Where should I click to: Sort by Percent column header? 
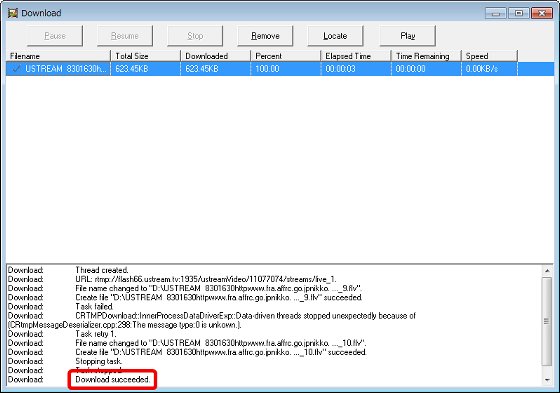[x=285, y=56]
